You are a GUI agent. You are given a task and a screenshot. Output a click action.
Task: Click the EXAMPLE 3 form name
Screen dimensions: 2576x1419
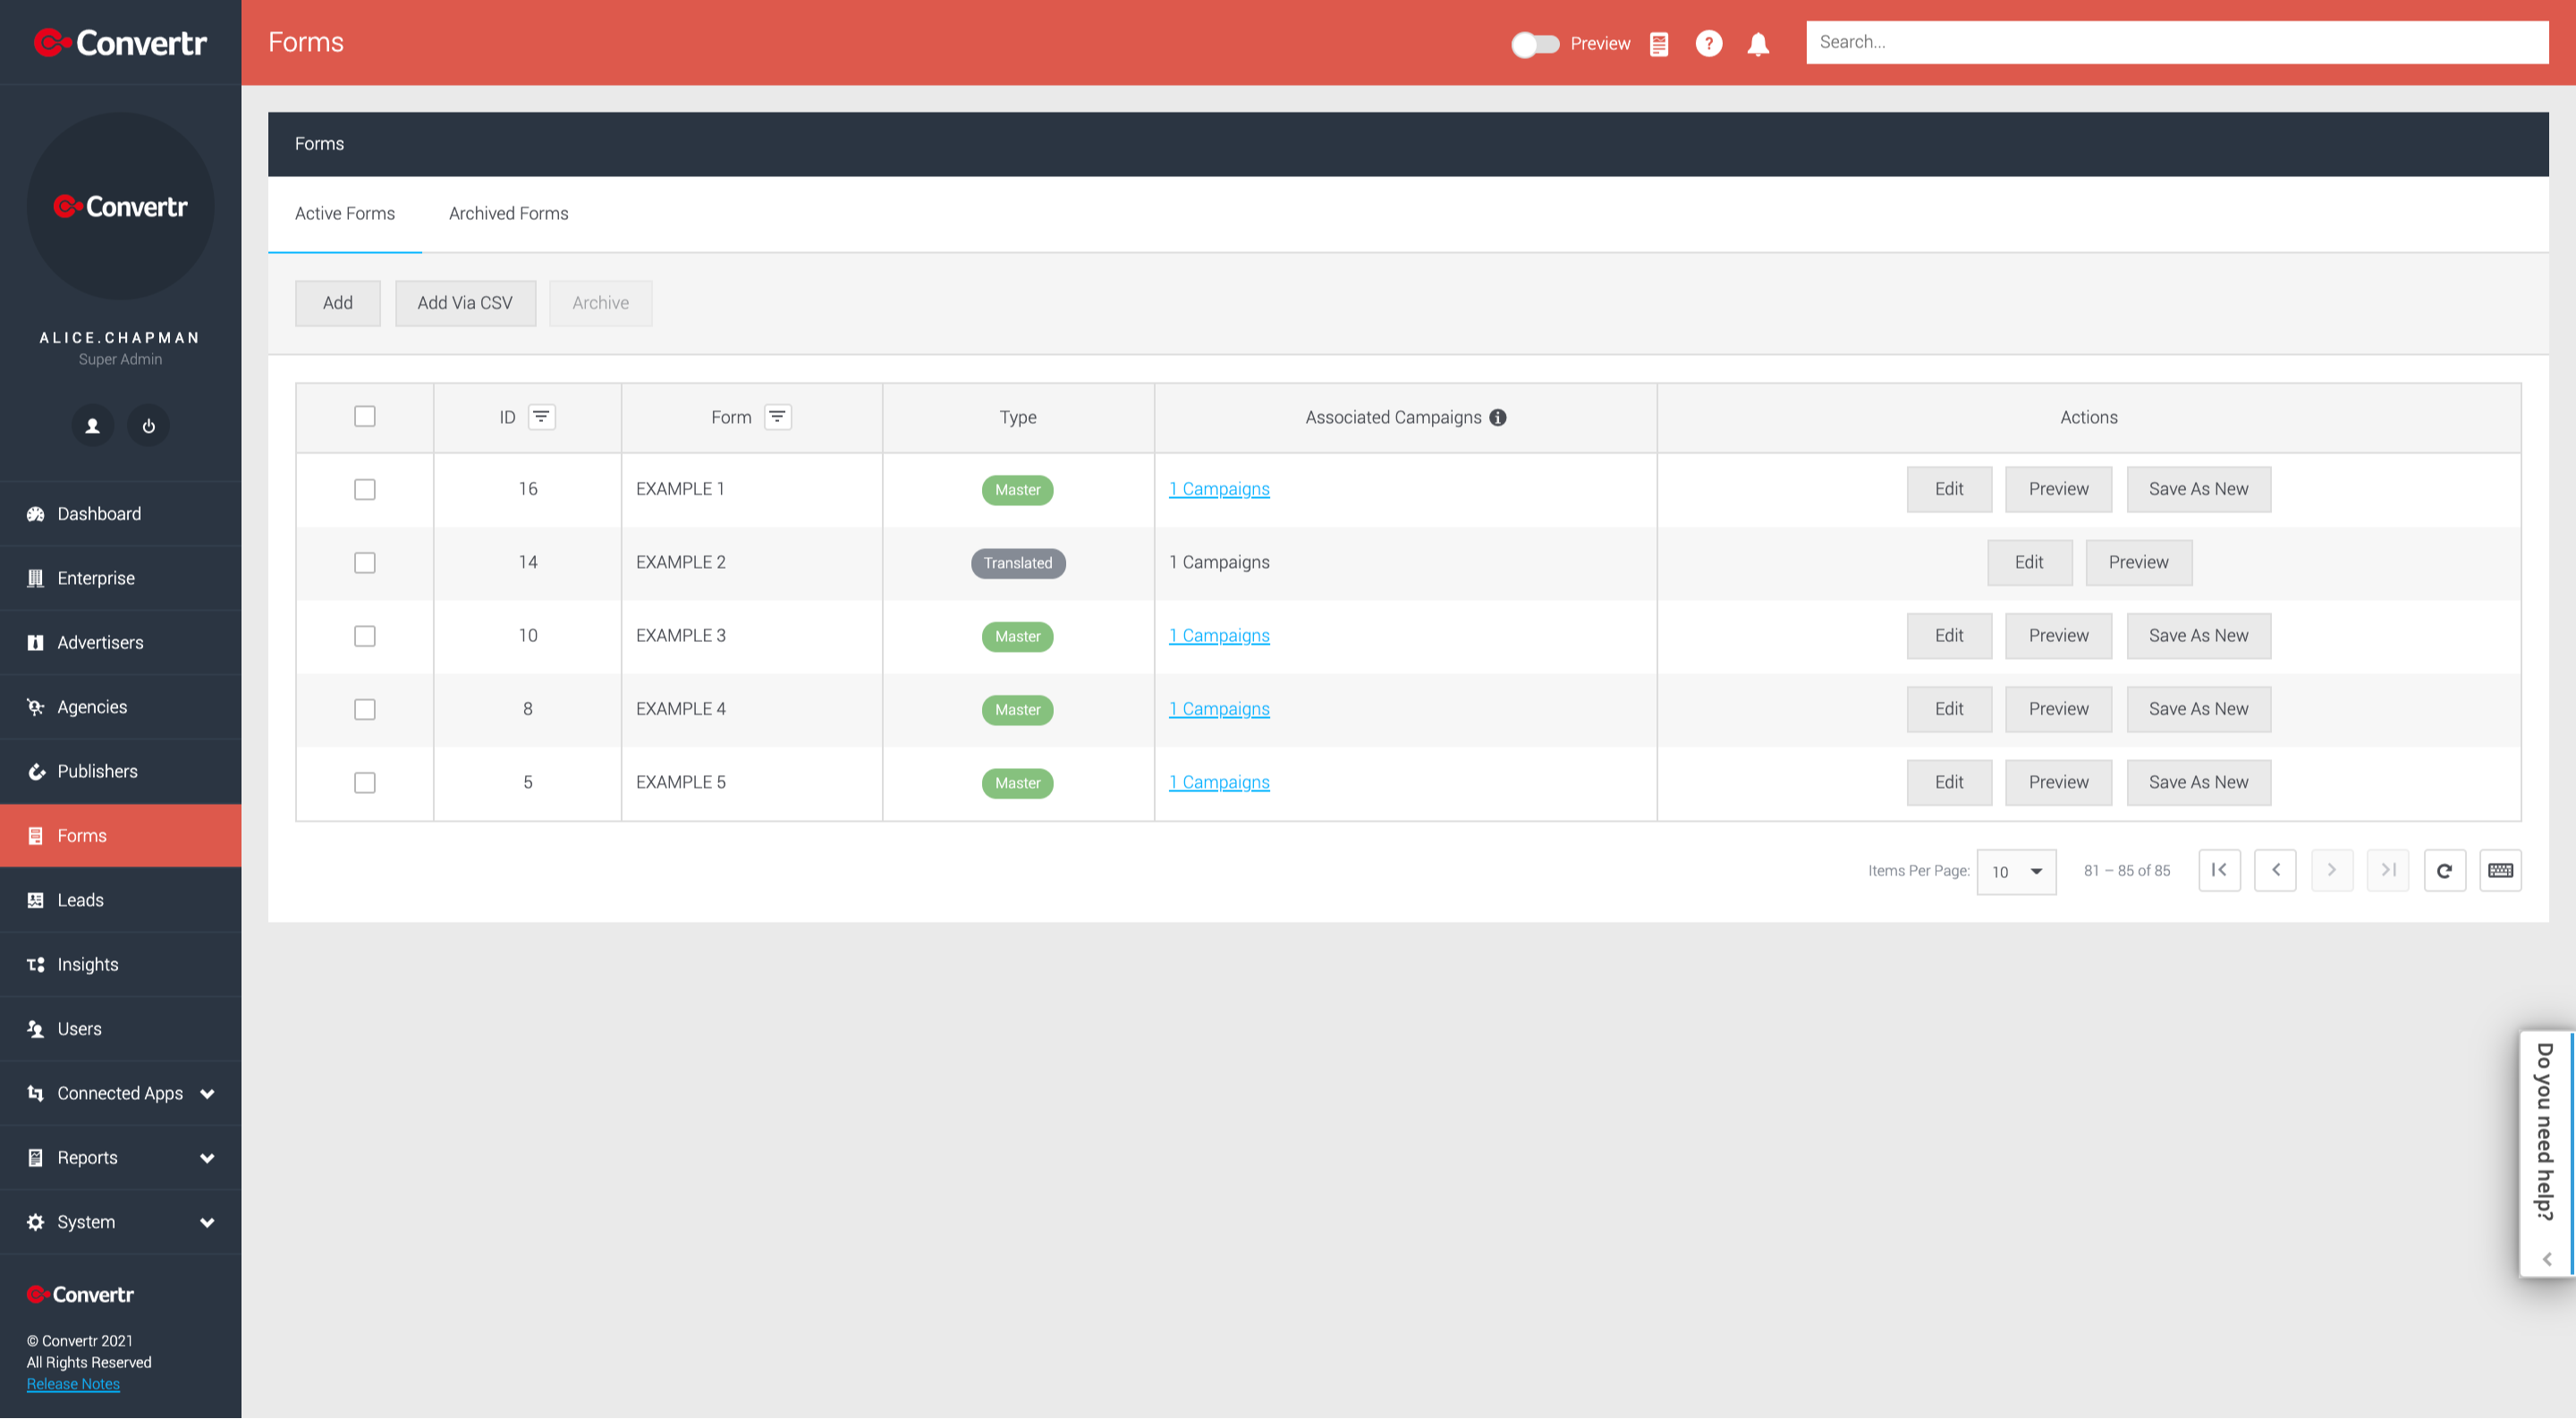click(680, 636)
